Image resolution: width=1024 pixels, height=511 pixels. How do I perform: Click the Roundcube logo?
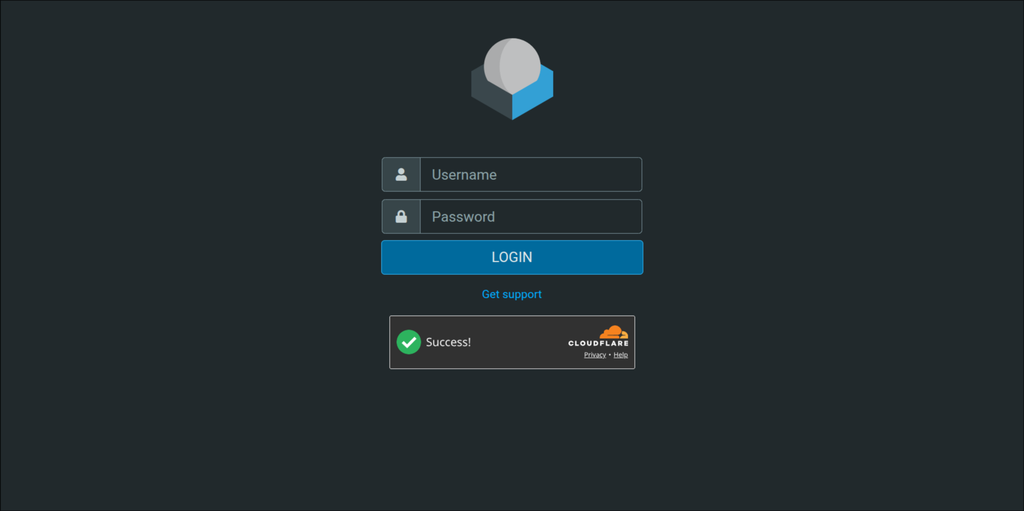(512, 79)
